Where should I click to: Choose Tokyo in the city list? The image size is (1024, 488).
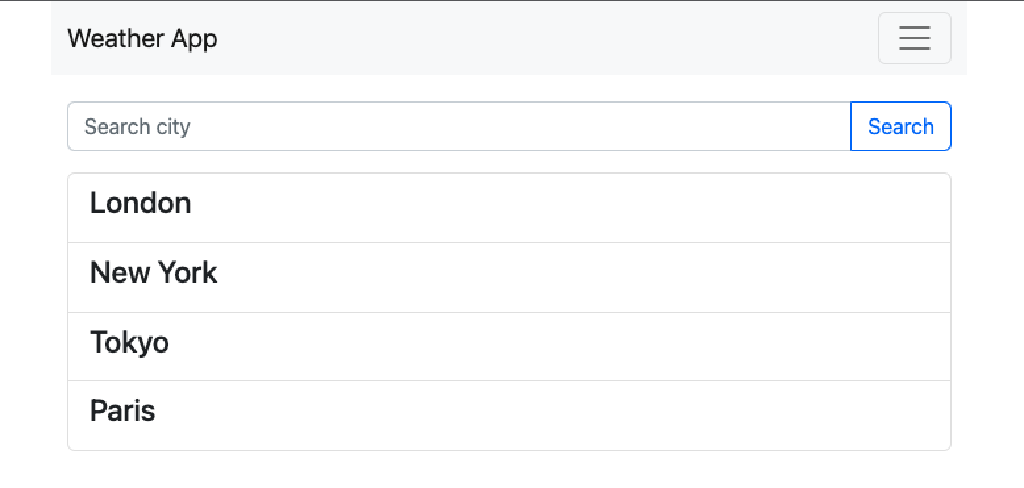[x=509, y=346]
